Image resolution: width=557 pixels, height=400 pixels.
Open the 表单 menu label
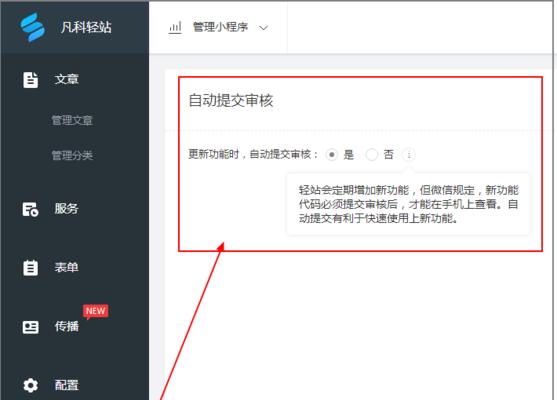(x=66, y=267)
